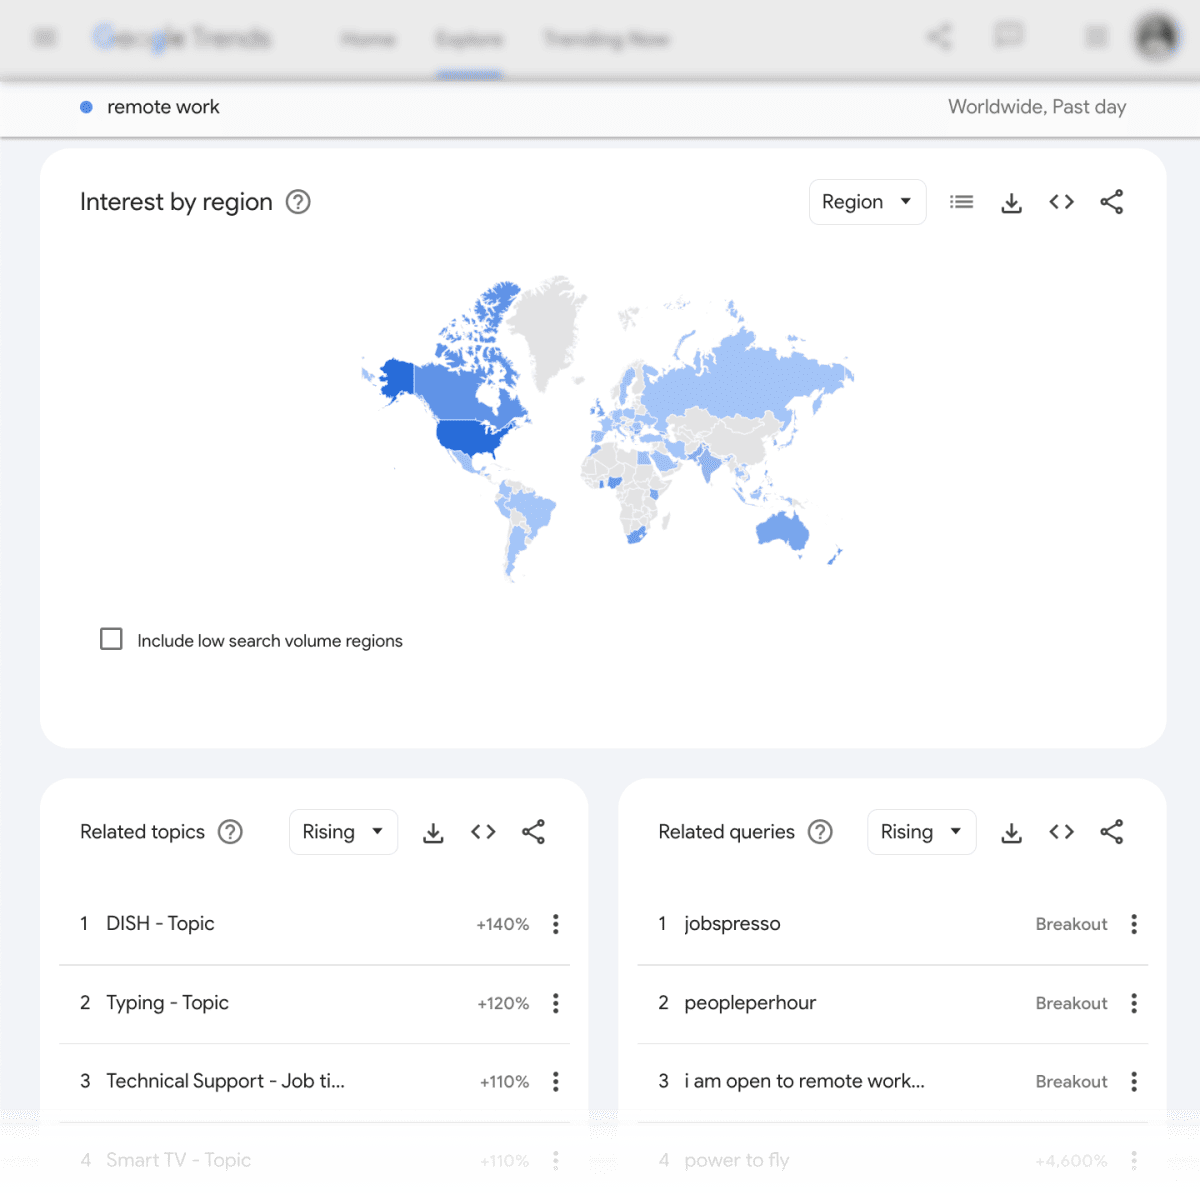Open the Trending Now tab
Image resolution: width=1200 pixels, height=1200 pixels.
605,39
